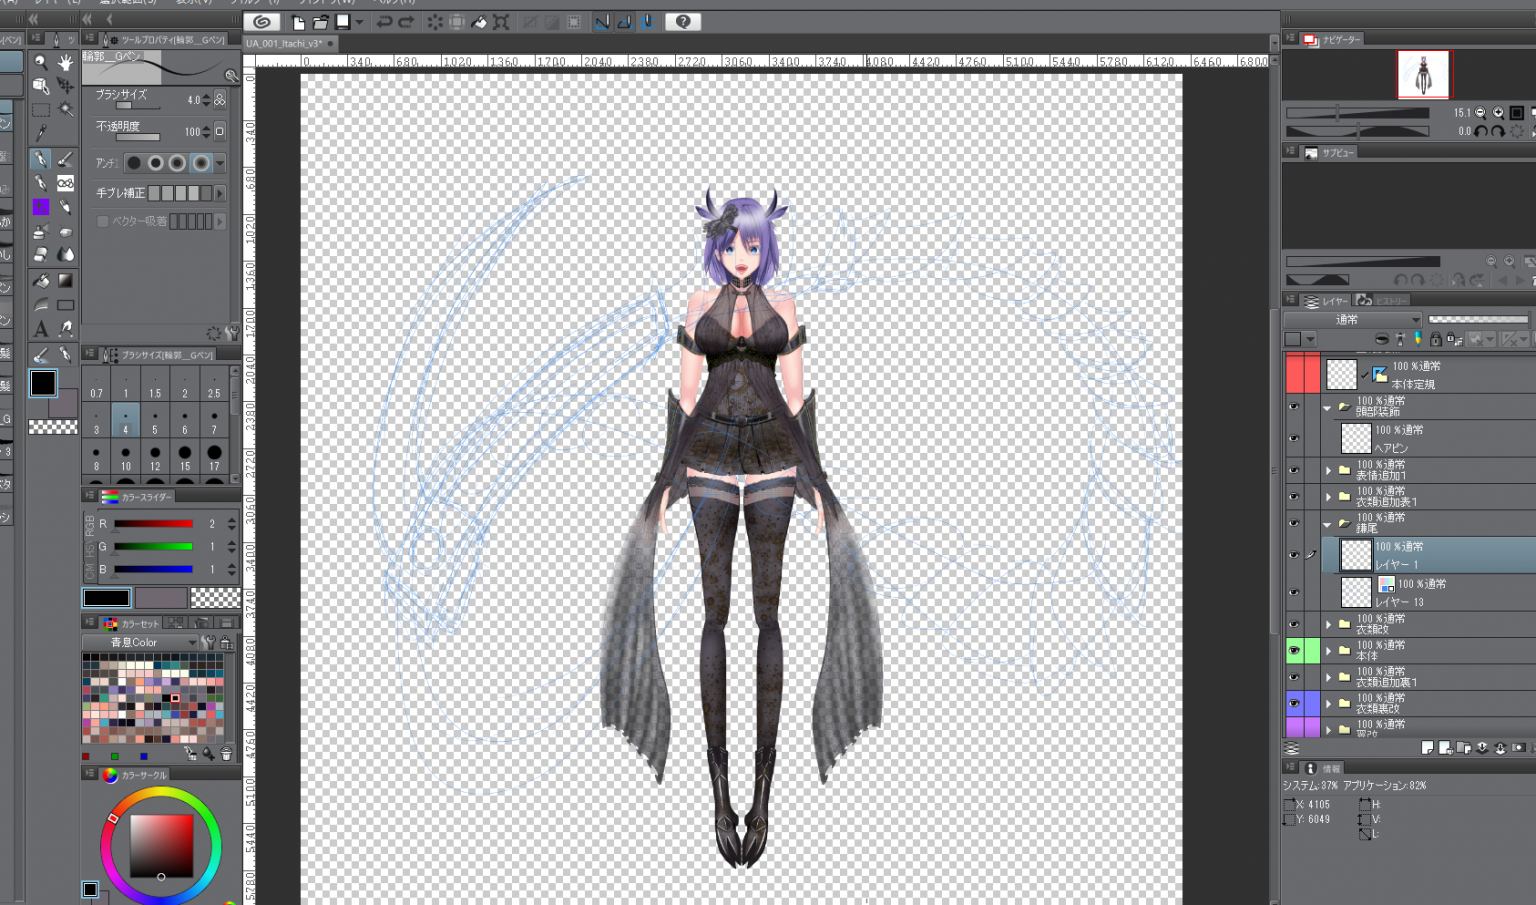
Task: Expand the 衣類改 layer folder
Action: point(1329,624)
